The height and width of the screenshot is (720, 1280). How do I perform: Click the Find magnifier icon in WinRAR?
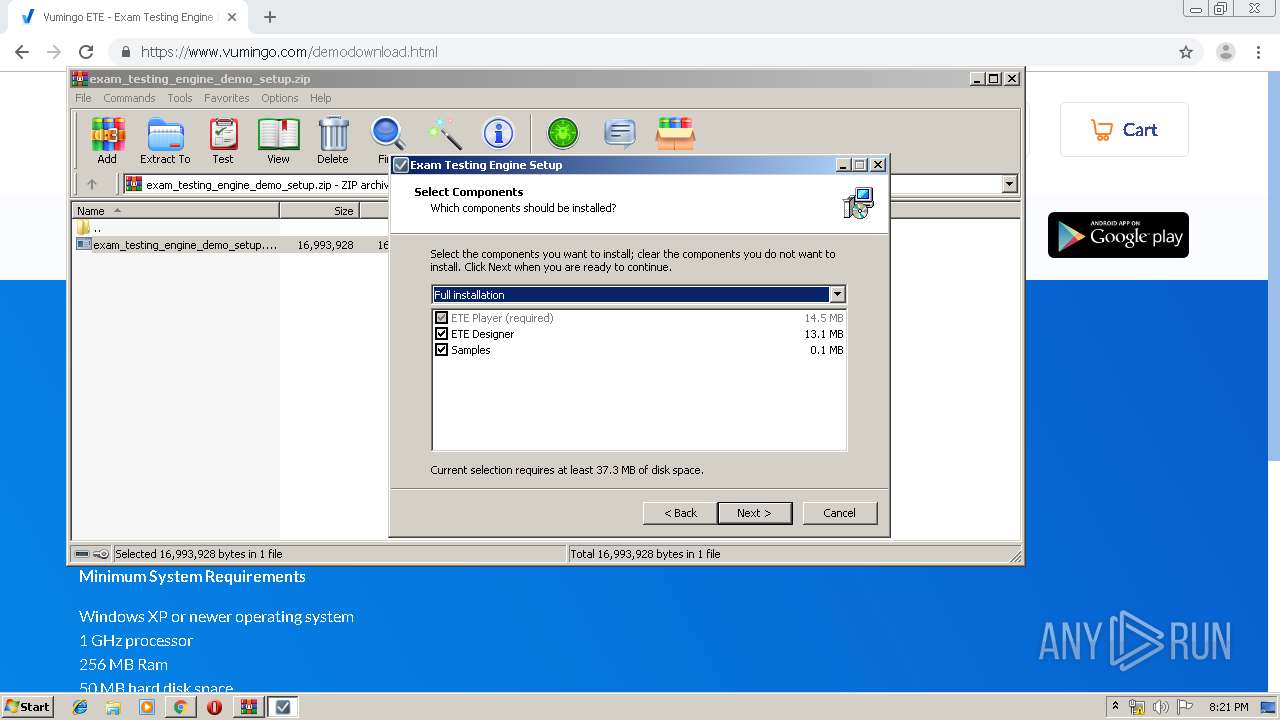click(387, 134)
